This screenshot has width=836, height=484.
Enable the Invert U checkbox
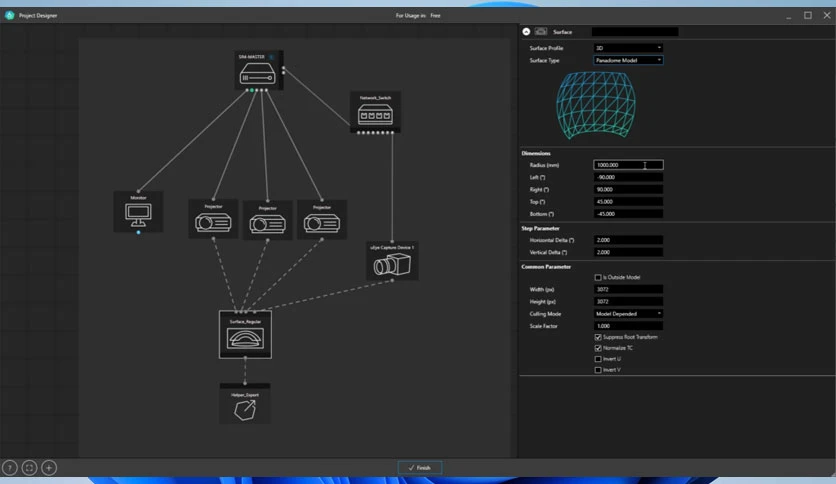598,359
